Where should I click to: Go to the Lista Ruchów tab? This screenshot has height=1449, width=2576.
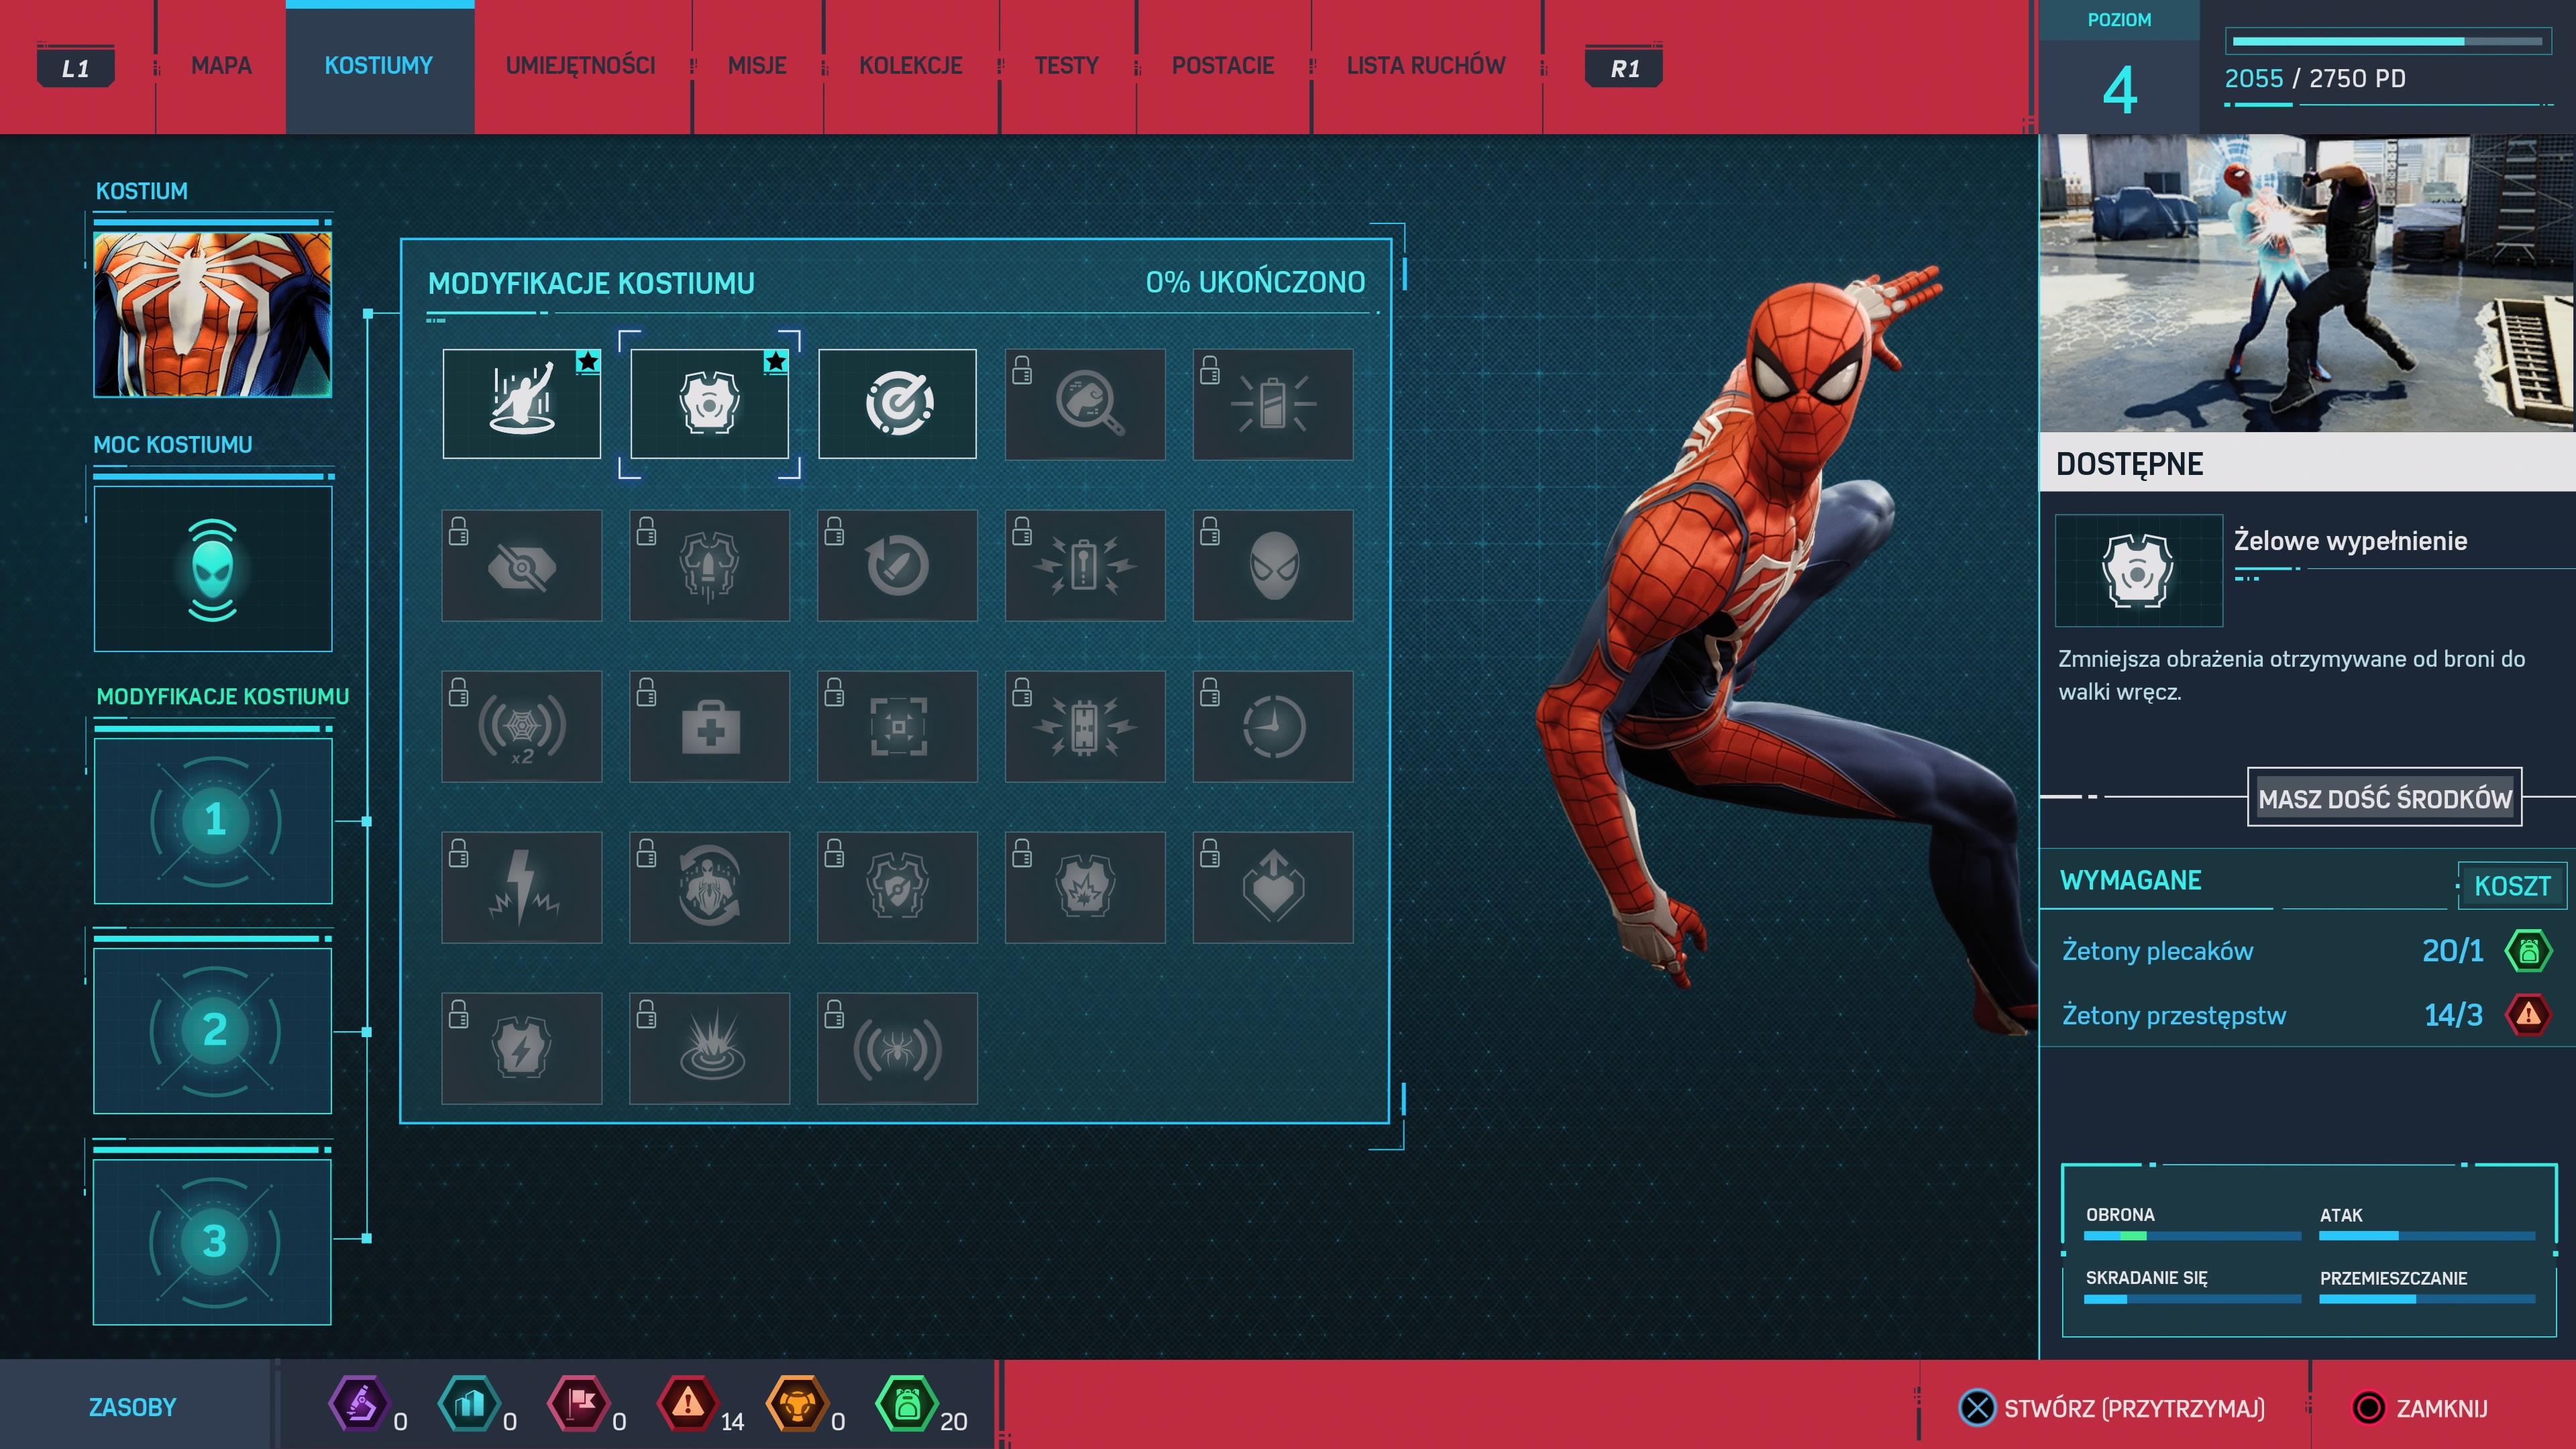(x=1425, y=66)
